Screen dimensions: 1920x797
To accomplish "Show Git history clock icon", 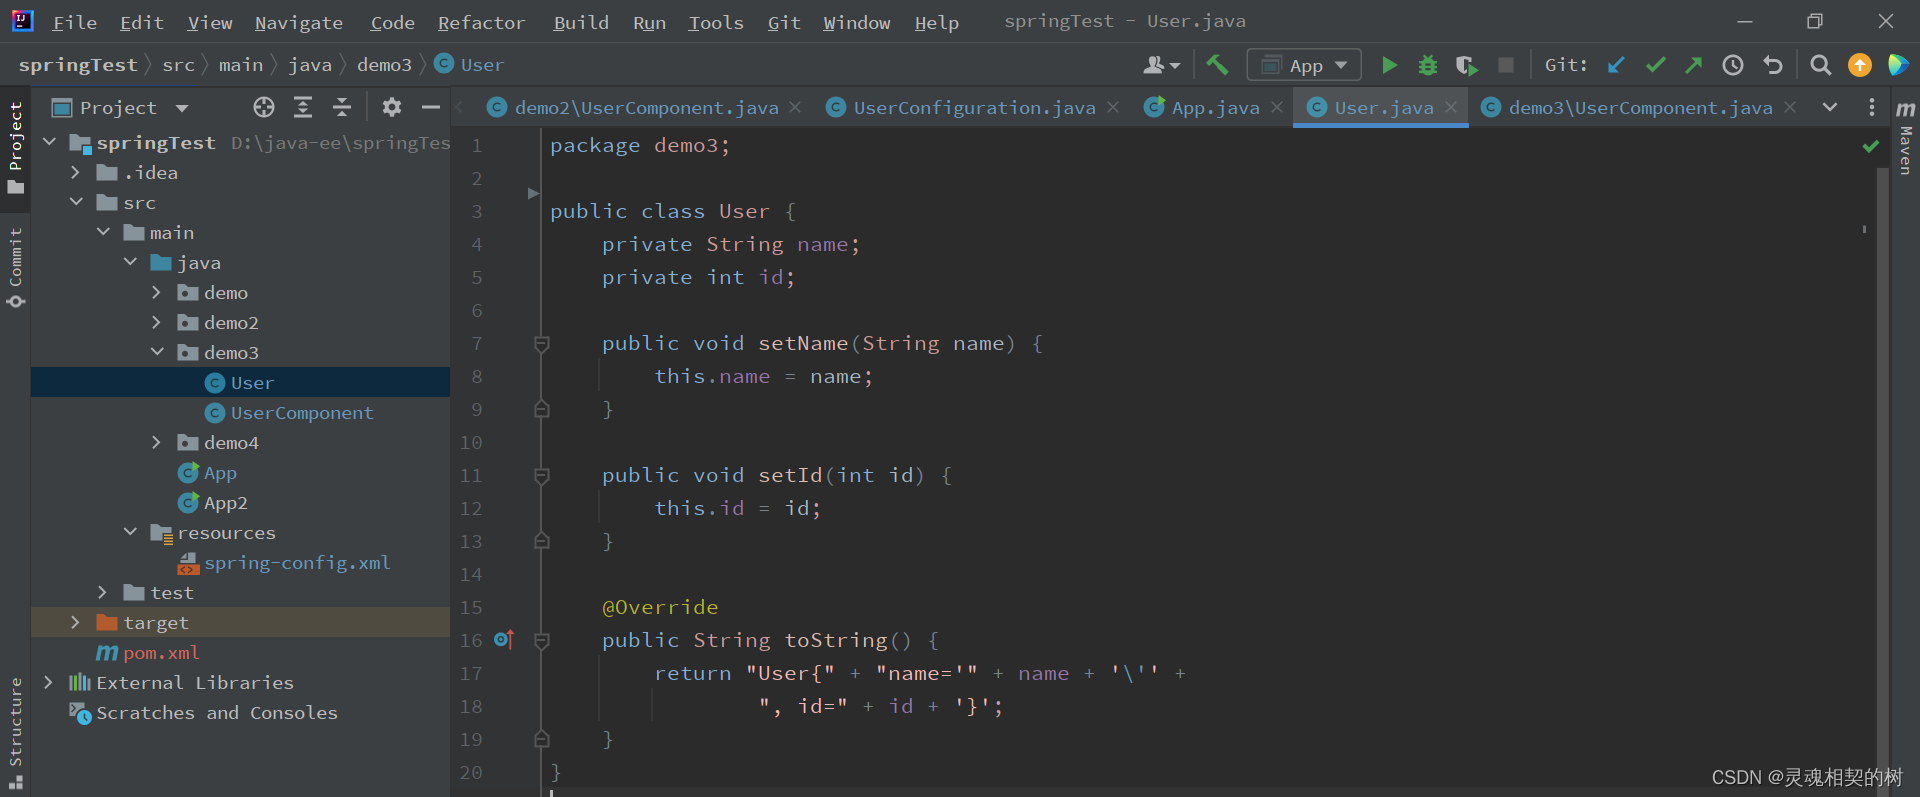I will (1733, 65).
